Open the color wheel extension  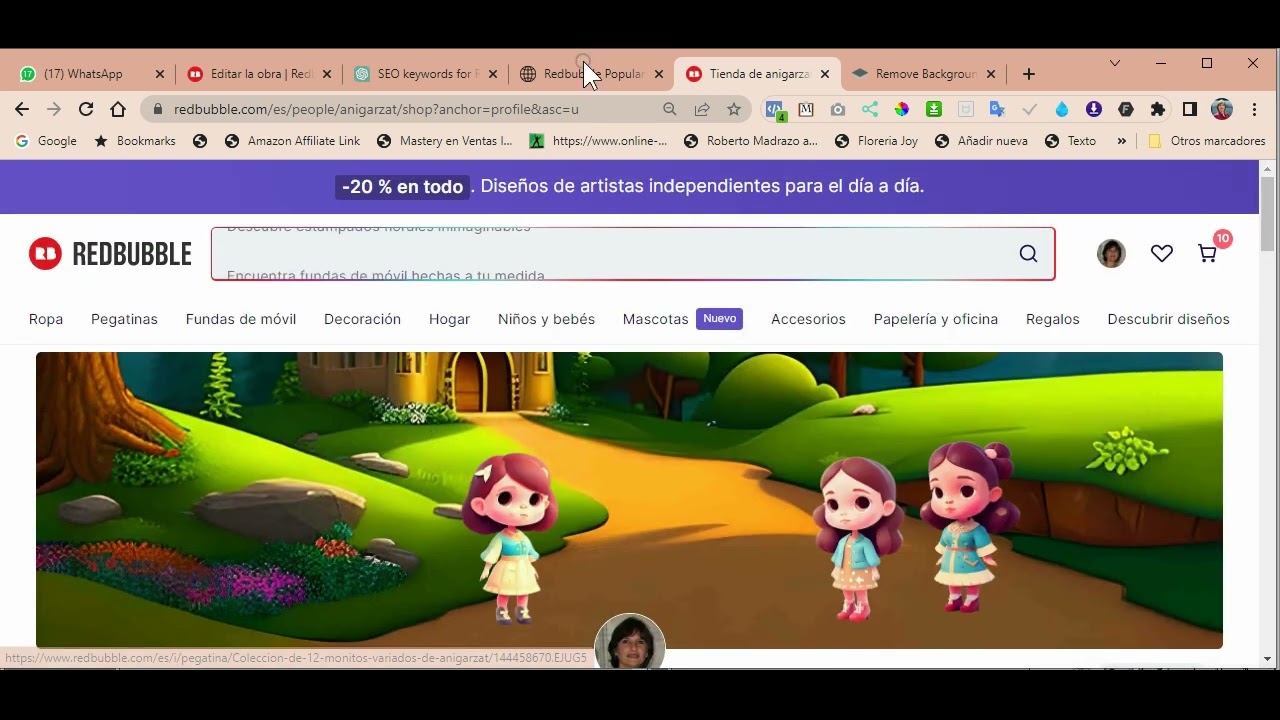(x=902, y=109)
